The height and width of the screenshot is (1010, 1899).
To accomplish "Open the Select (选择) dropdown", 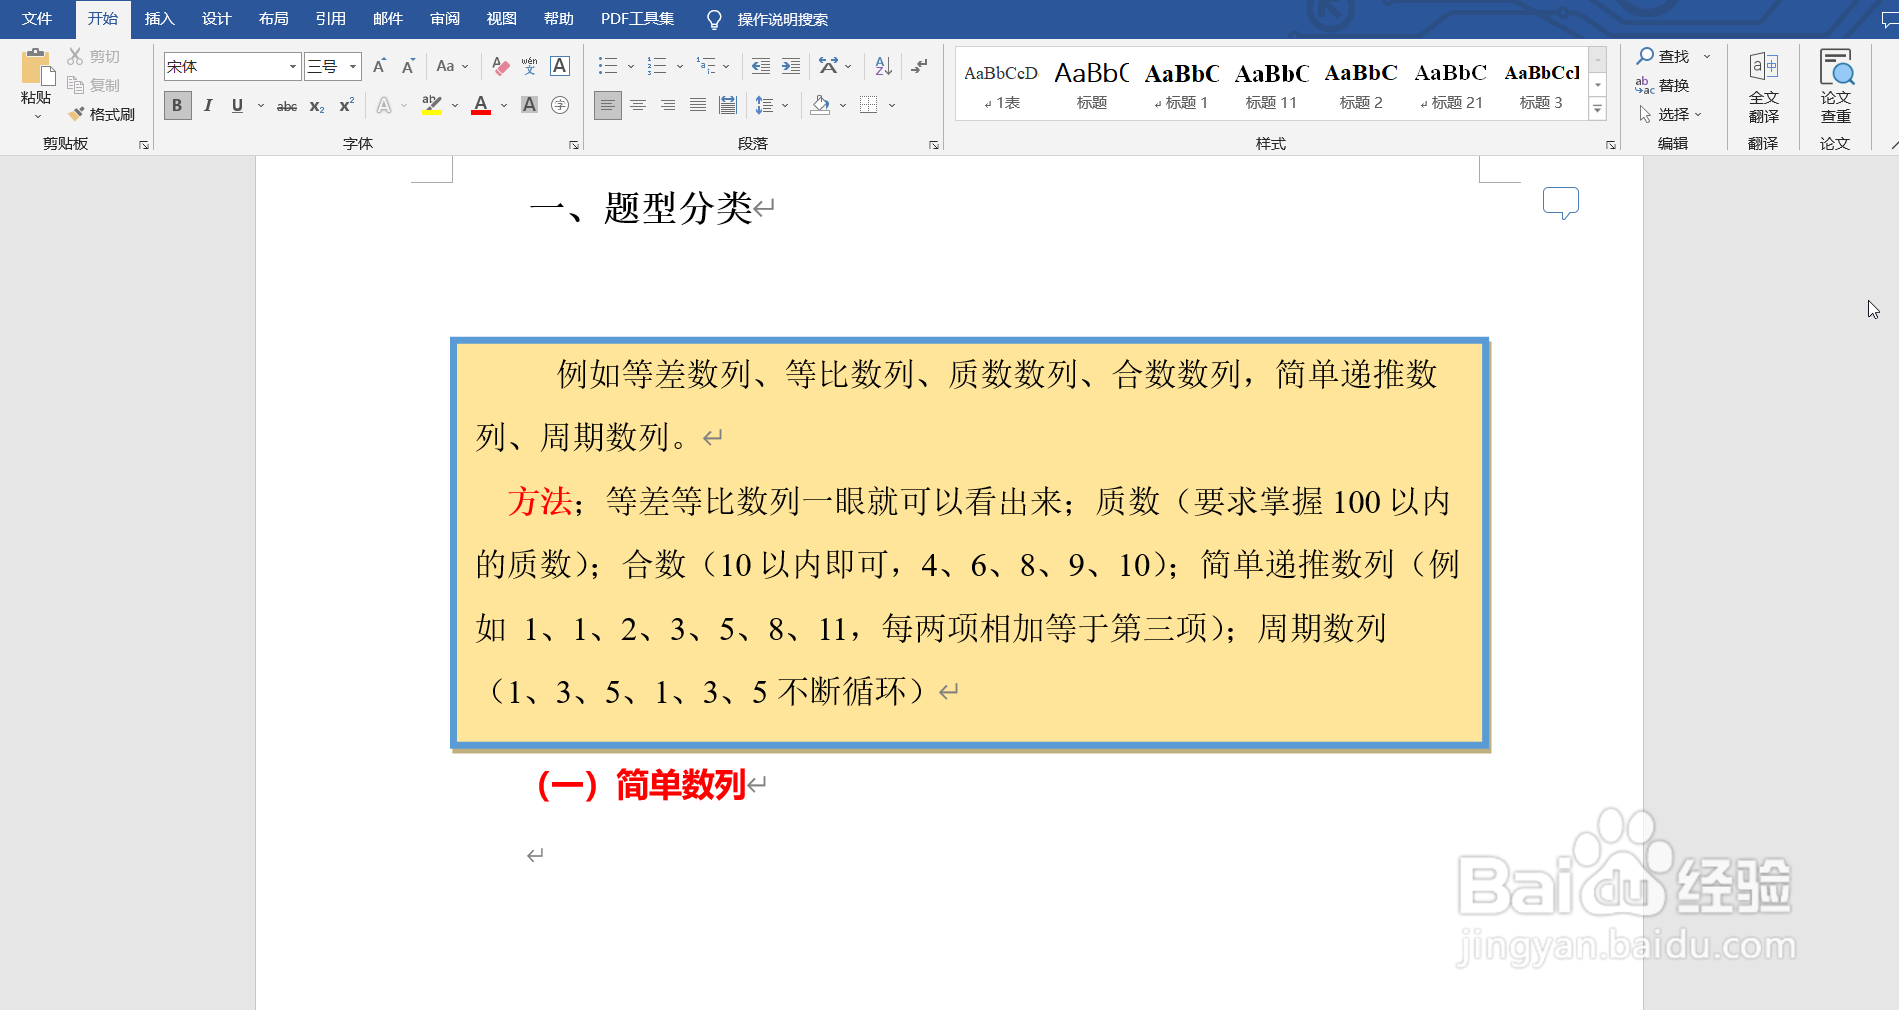I will click(x=1670, y=115).
